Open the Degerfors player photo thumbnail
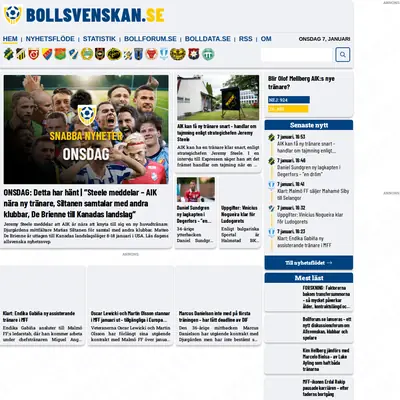 [196, 189]
